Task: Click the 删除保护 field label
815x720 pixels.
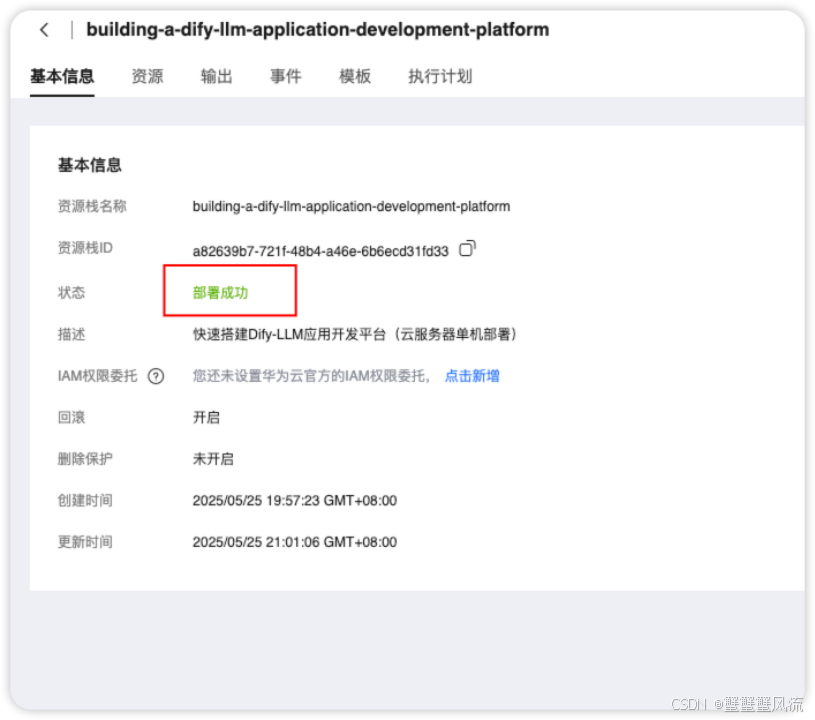Action: (x=85, y=459)
